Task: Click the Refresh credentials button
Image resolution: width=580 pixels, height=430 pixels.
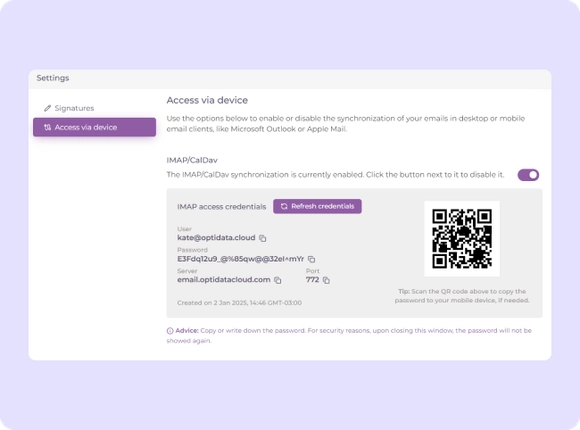Action: (x=317, y=206)
